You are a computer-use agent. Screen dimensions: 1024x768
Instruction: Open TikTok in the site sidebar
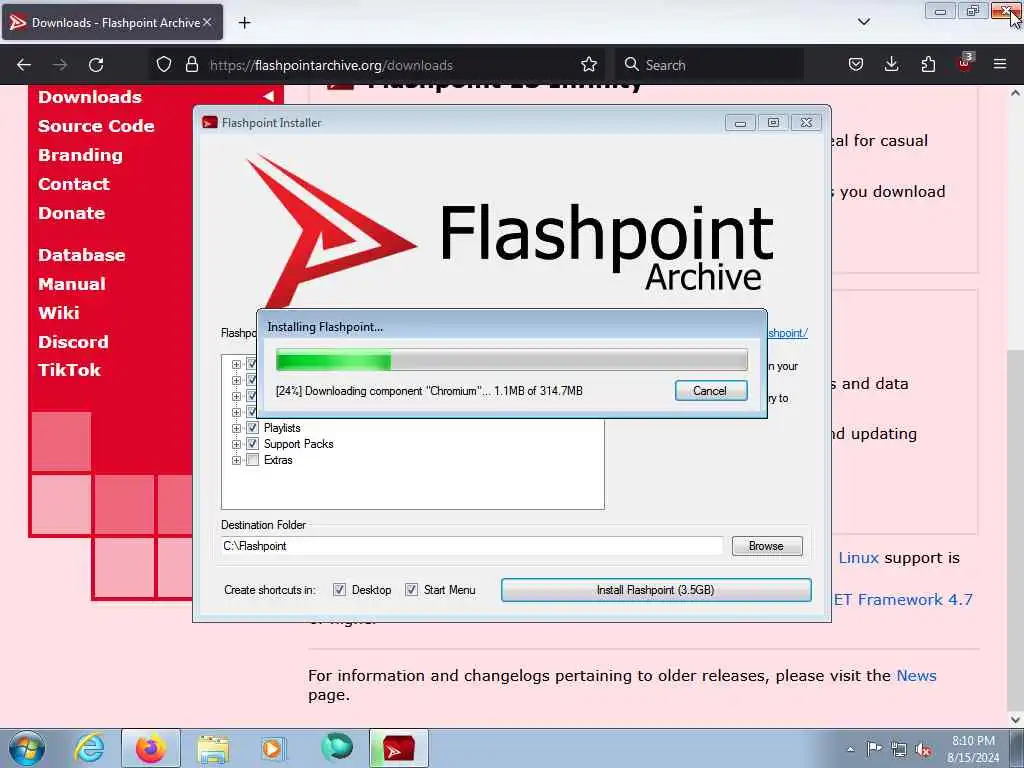[x=69, y=370]
